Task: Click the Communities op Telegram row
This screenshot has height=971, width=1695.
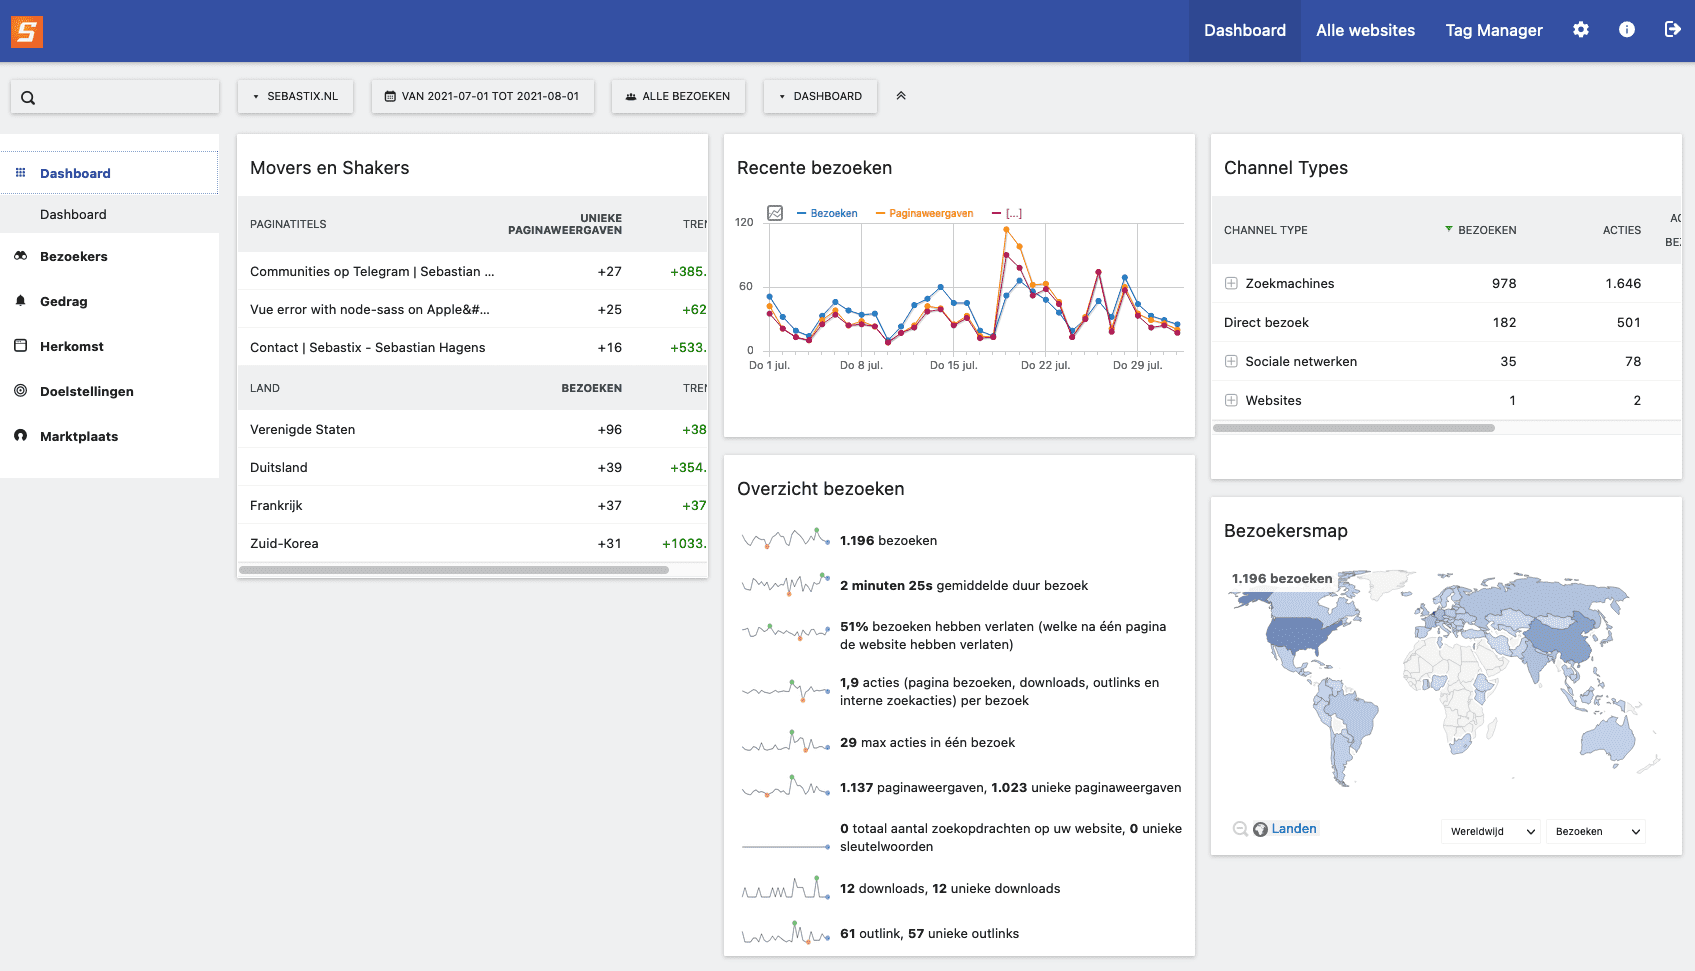Action: click(x=472, y=271)
